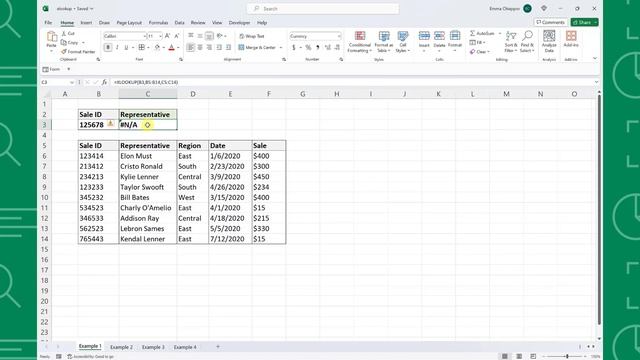The width and height of the screenshot is (640, 360).
Task: Open Sort & Filter menu
Action: pos(511,42)
